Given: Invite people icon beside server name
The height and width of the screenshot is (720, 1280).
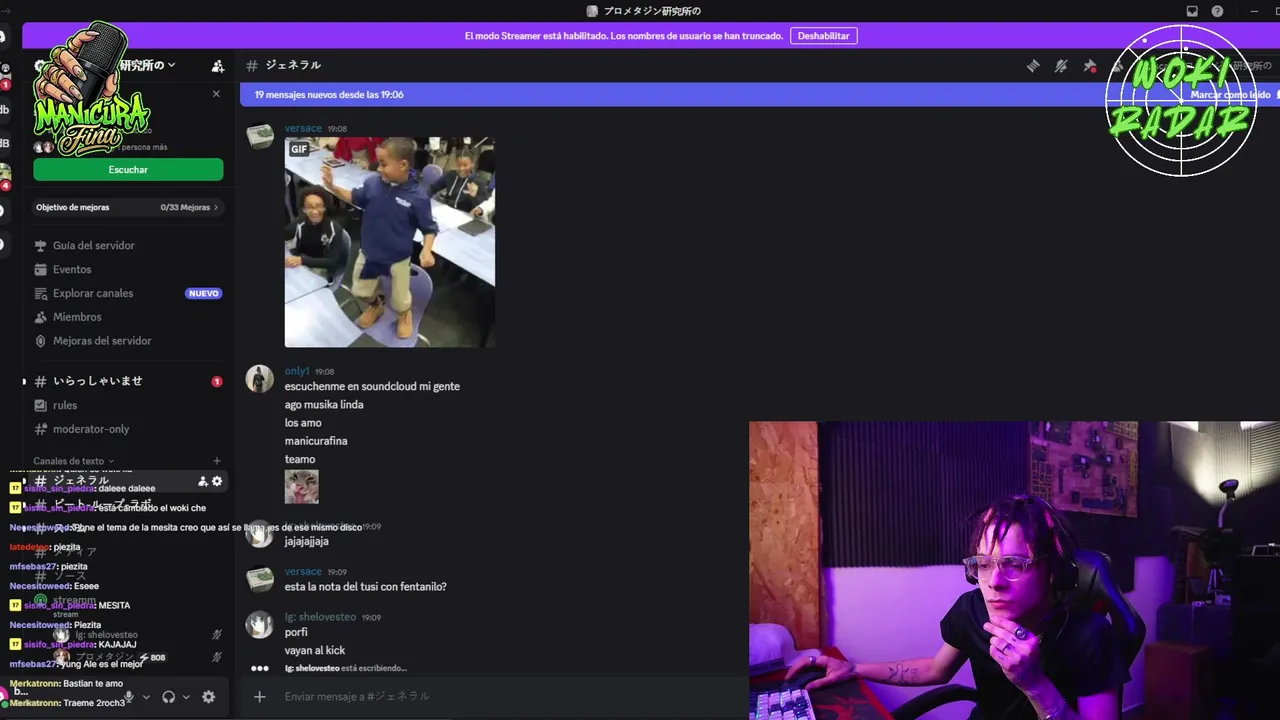Looking at the screenshot, I should point(218,66).
